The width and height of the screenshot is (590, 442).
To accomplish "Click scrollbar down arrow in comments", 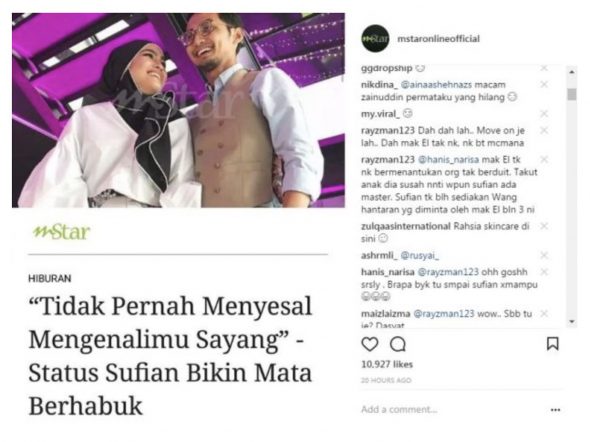I will (572, 322).
